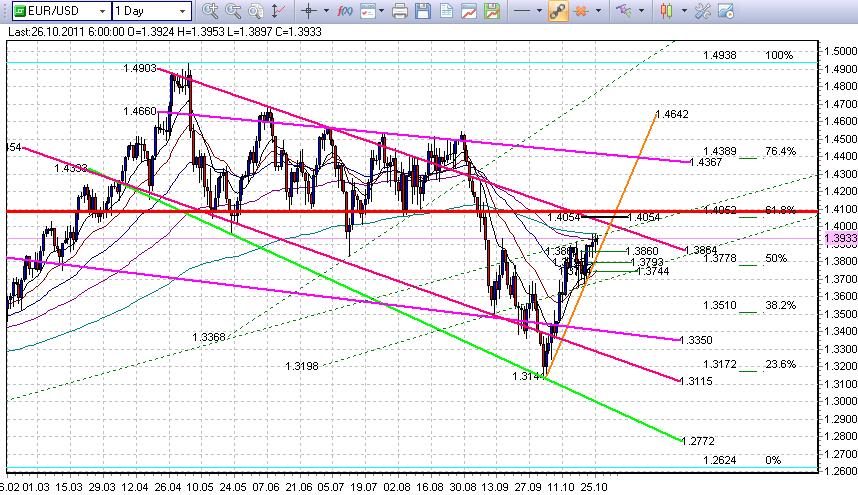The height and width of the screenshot is (495, 858).
Task: Click the 38.2% Fibonacci label
Action: (780, 305)
